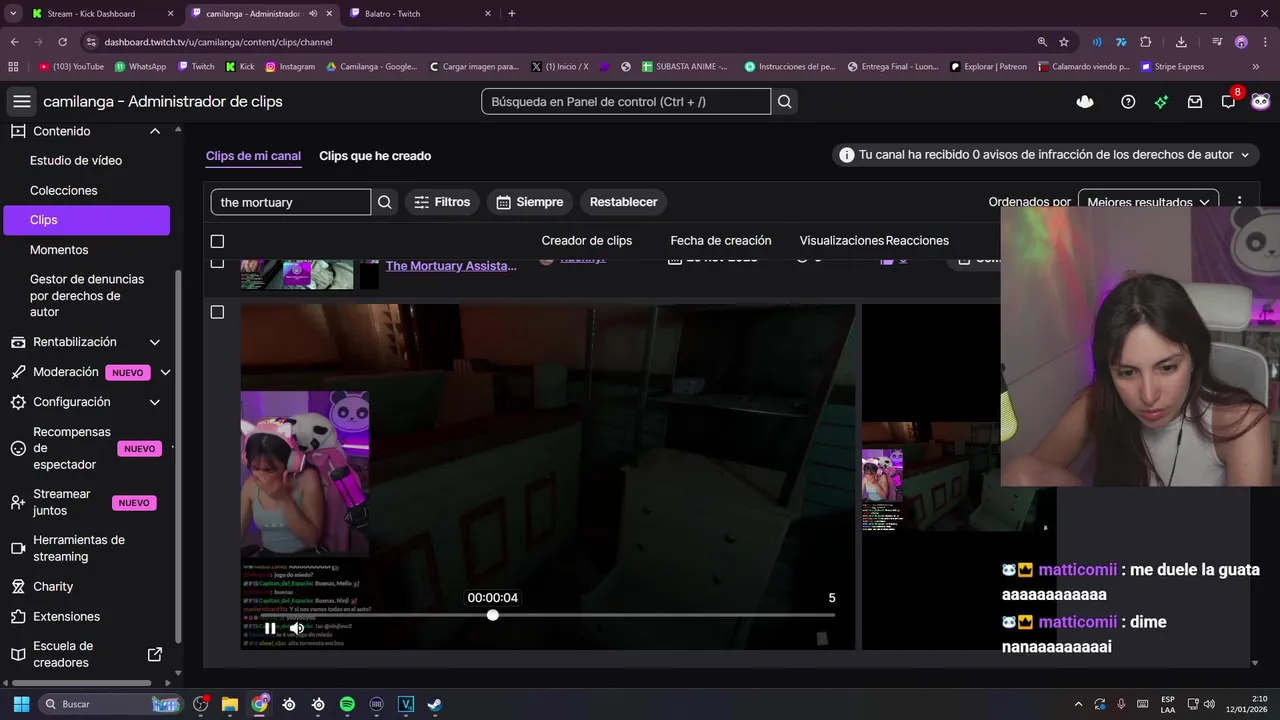Open the Filtros button
The image size is (1280, 720).
(442, 202)
